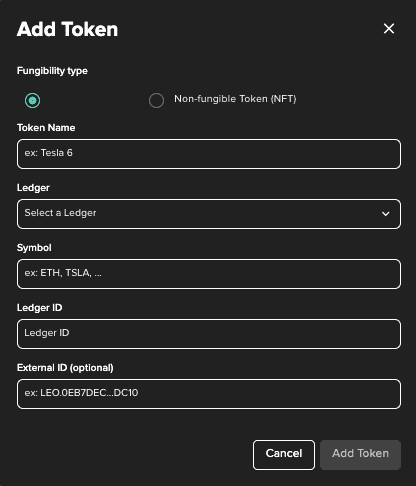Click the Add Token submit button

click(x=360, y=455)
